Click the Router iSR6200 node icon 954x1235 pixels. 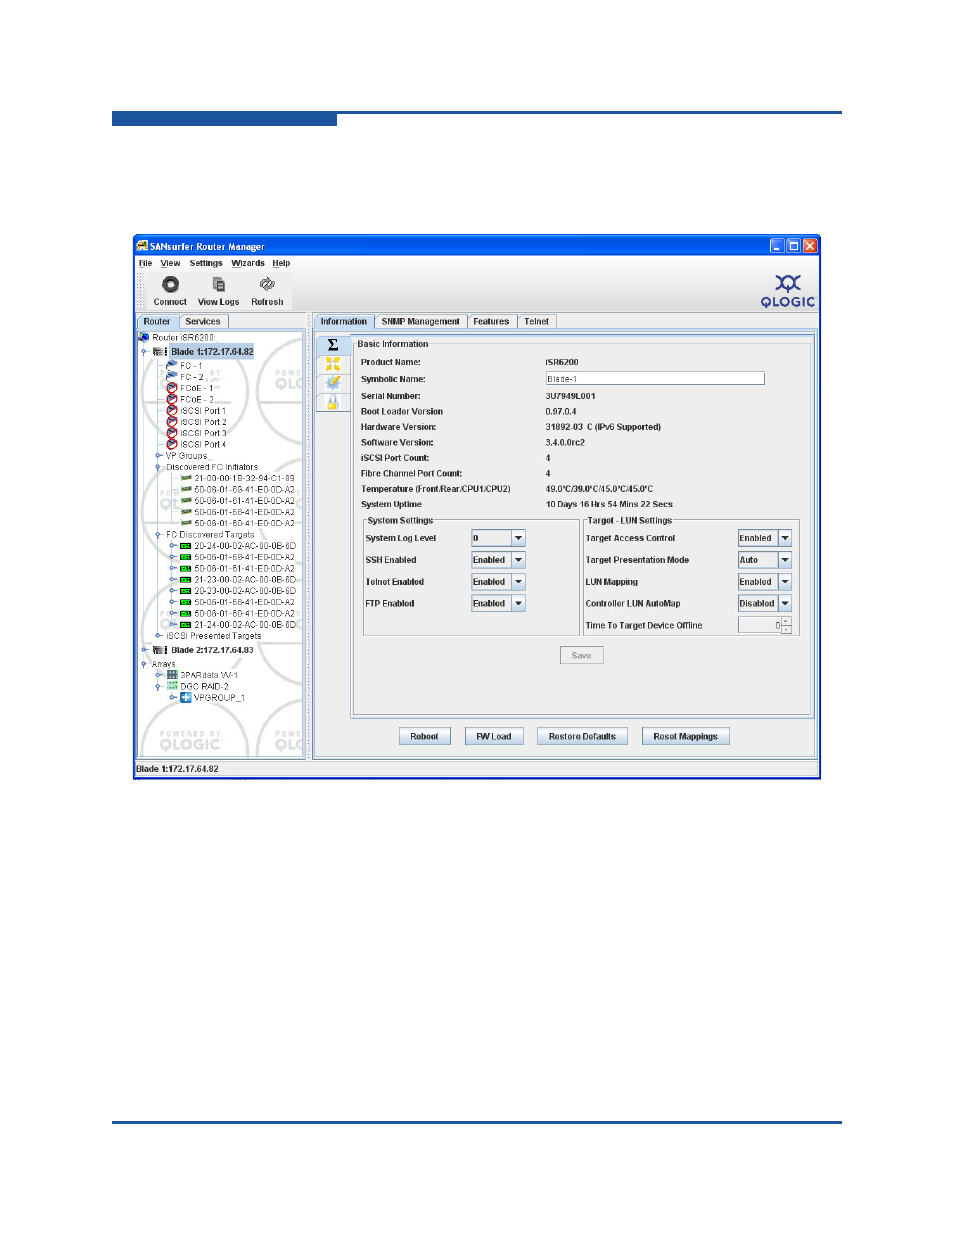point(144,338)
